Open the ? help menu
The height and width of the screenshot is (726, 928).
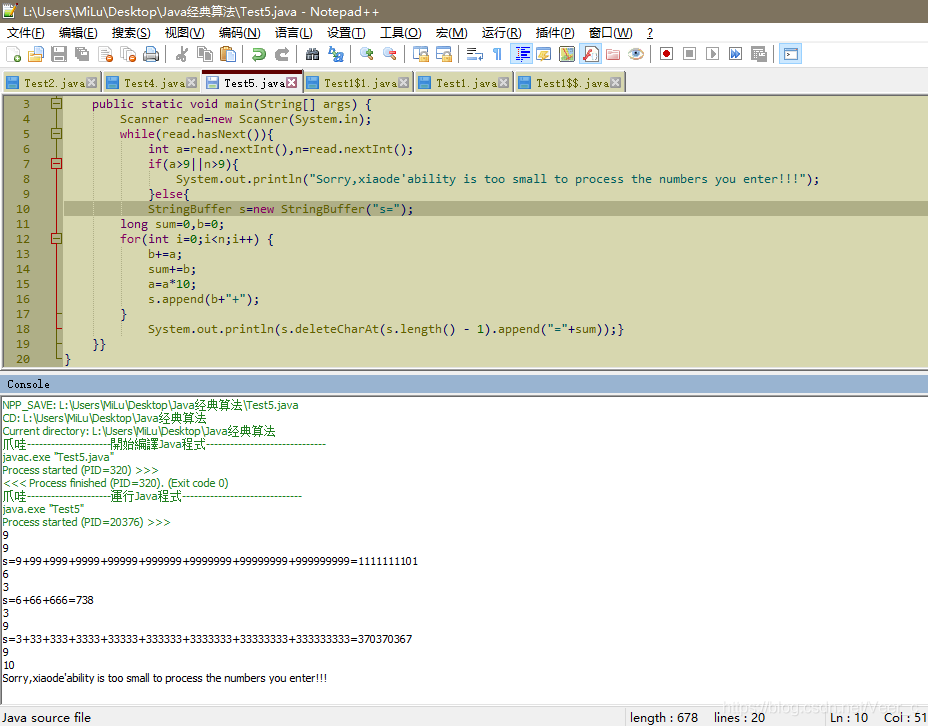pos(650,33)
